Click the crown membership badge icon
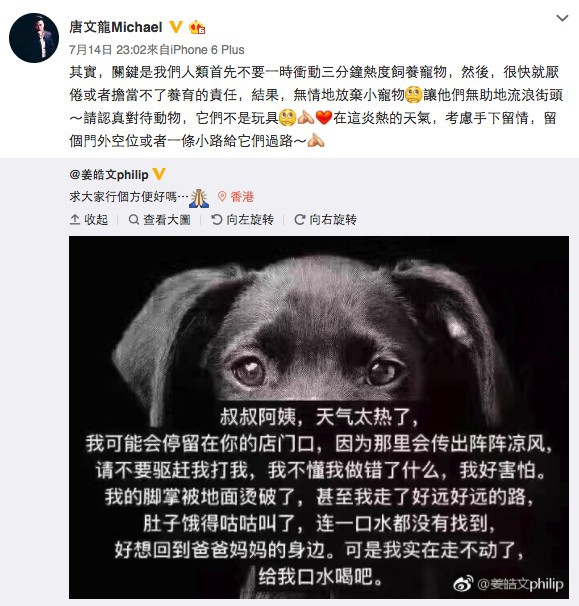The width and height of the screenshot is (579, 606). tap(197, 27)
